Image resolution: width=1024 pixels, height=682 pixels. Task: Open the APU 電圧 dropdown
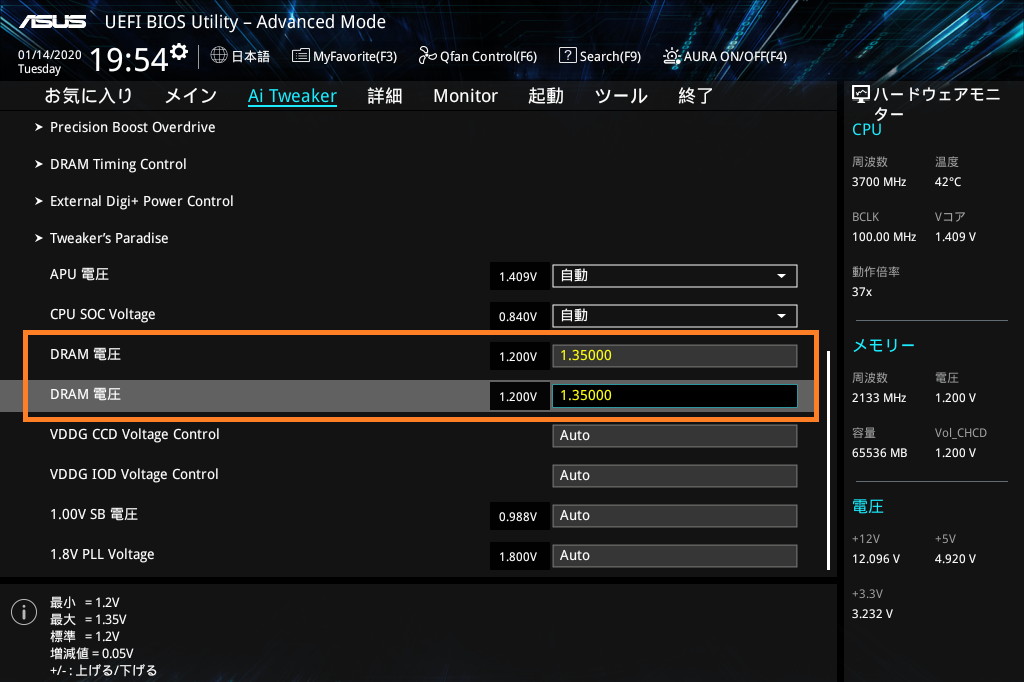[675, 276]
